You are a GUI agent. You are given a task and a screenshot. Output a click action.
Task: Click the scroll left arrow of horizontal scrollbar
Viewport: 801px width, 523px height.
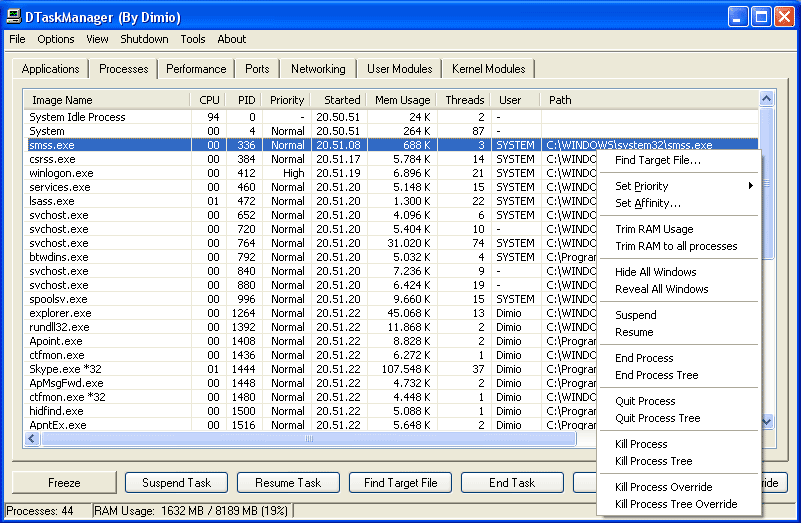(x=31, y=439)
